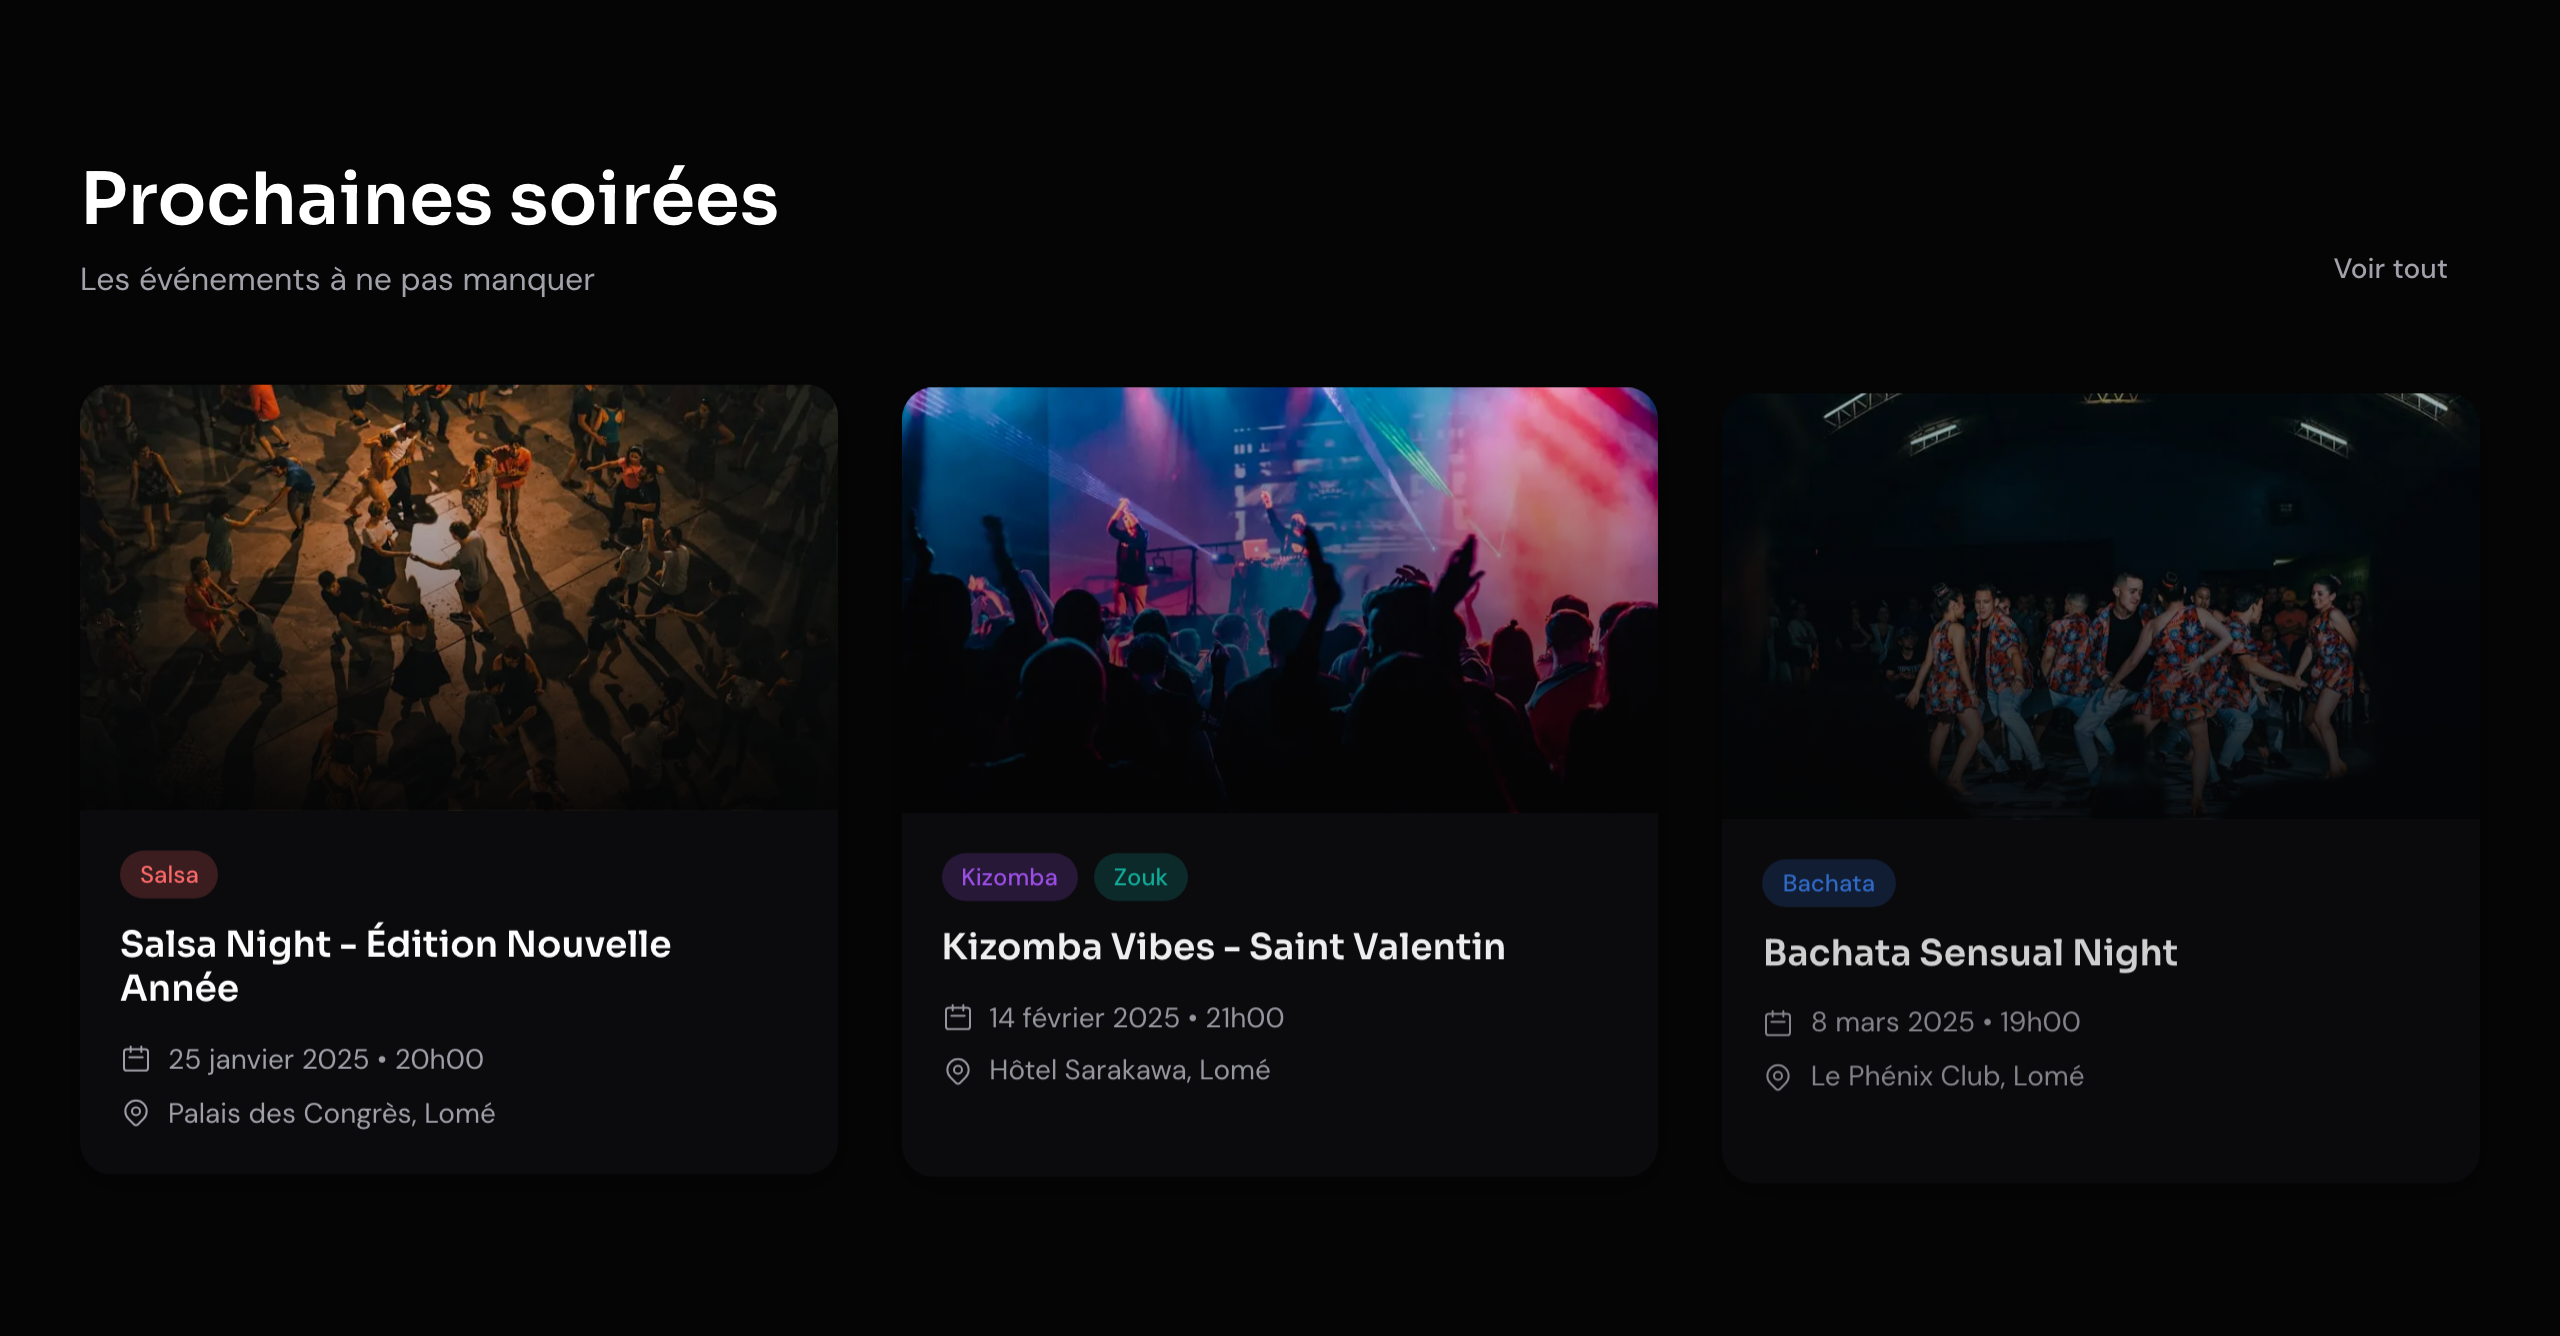Select the Bachata tag badge

click(x=1828, y=883)
